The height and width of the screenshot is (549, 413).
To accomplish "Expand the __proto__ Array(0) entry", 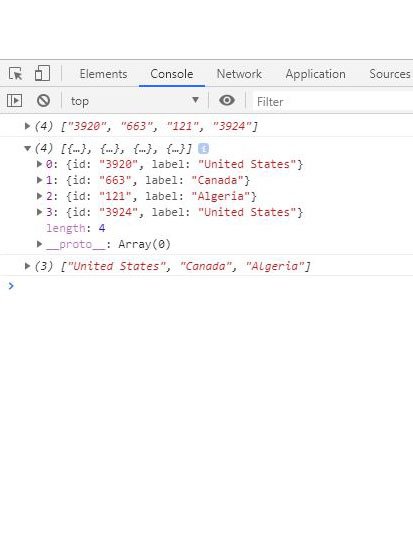I will click(40, 244).
